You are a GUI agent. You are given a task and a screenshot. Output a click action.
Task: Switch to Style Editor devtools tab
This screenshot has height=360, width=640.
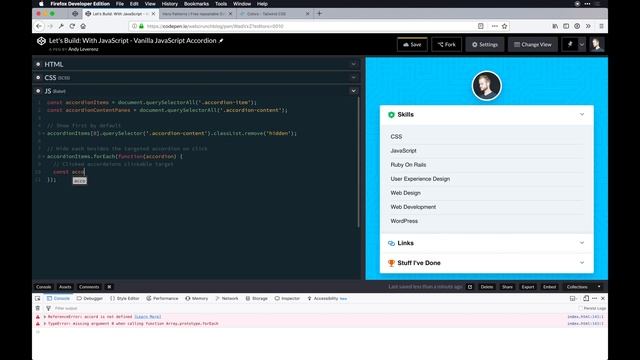tap(125, 298)
